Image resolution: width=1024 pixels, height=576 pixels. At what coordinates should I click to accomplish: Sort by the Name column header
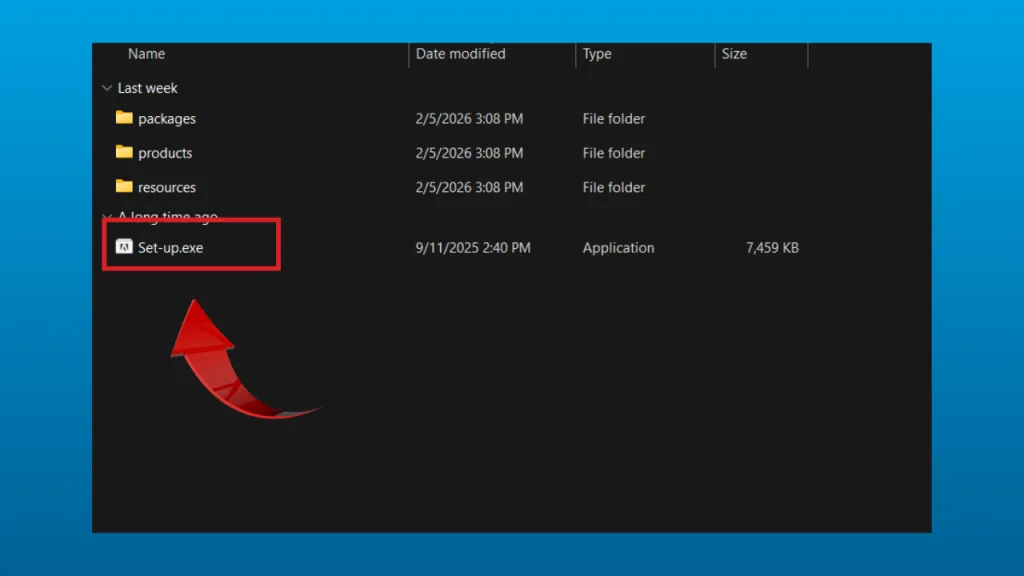[x=146, y=54]
